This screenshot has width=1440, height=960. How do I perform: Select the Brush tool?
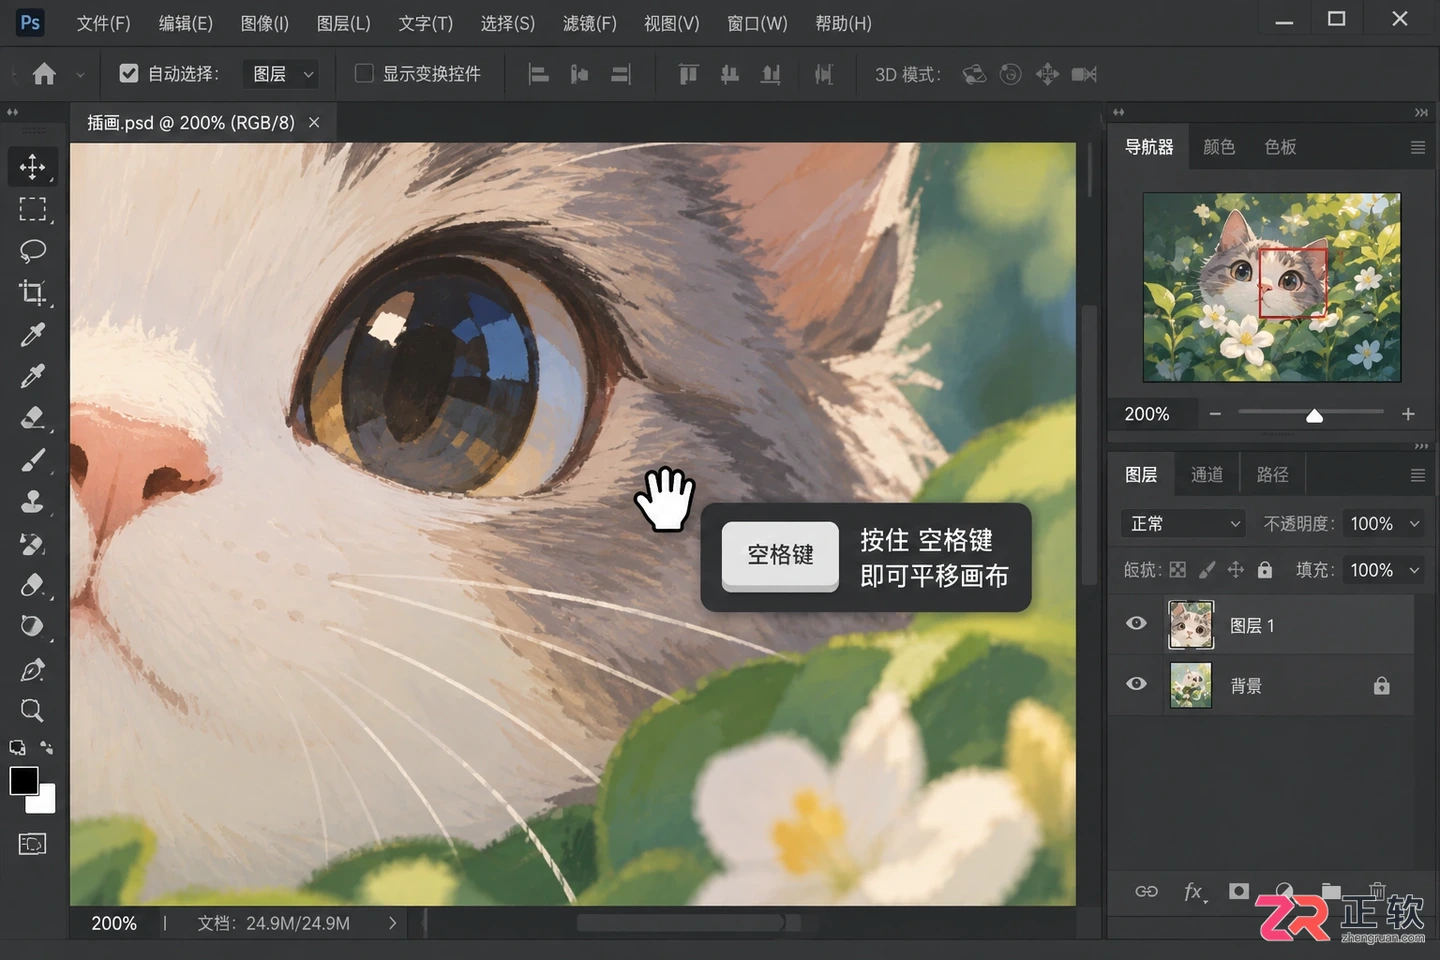32,460
